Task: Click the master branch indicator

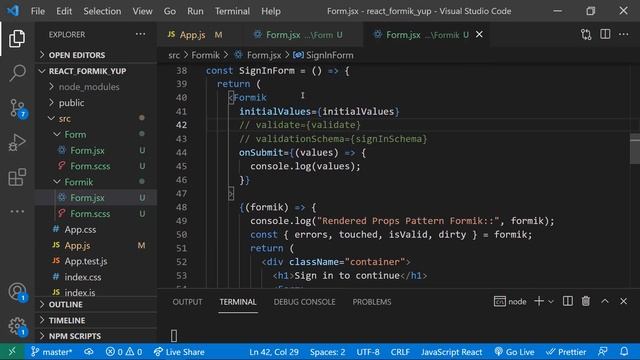Action: [x=51, y=352]
